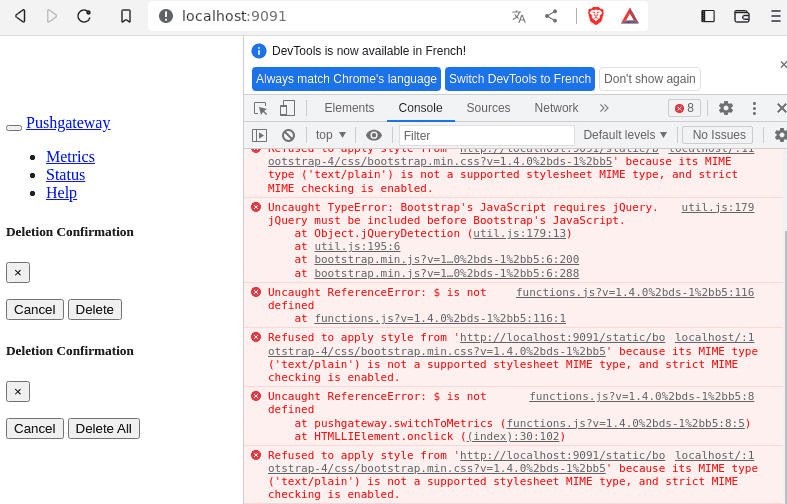The width and height of the screenshot is (787, 504).
Task: Click the console Filter field
Action: (x=487, y=136)
